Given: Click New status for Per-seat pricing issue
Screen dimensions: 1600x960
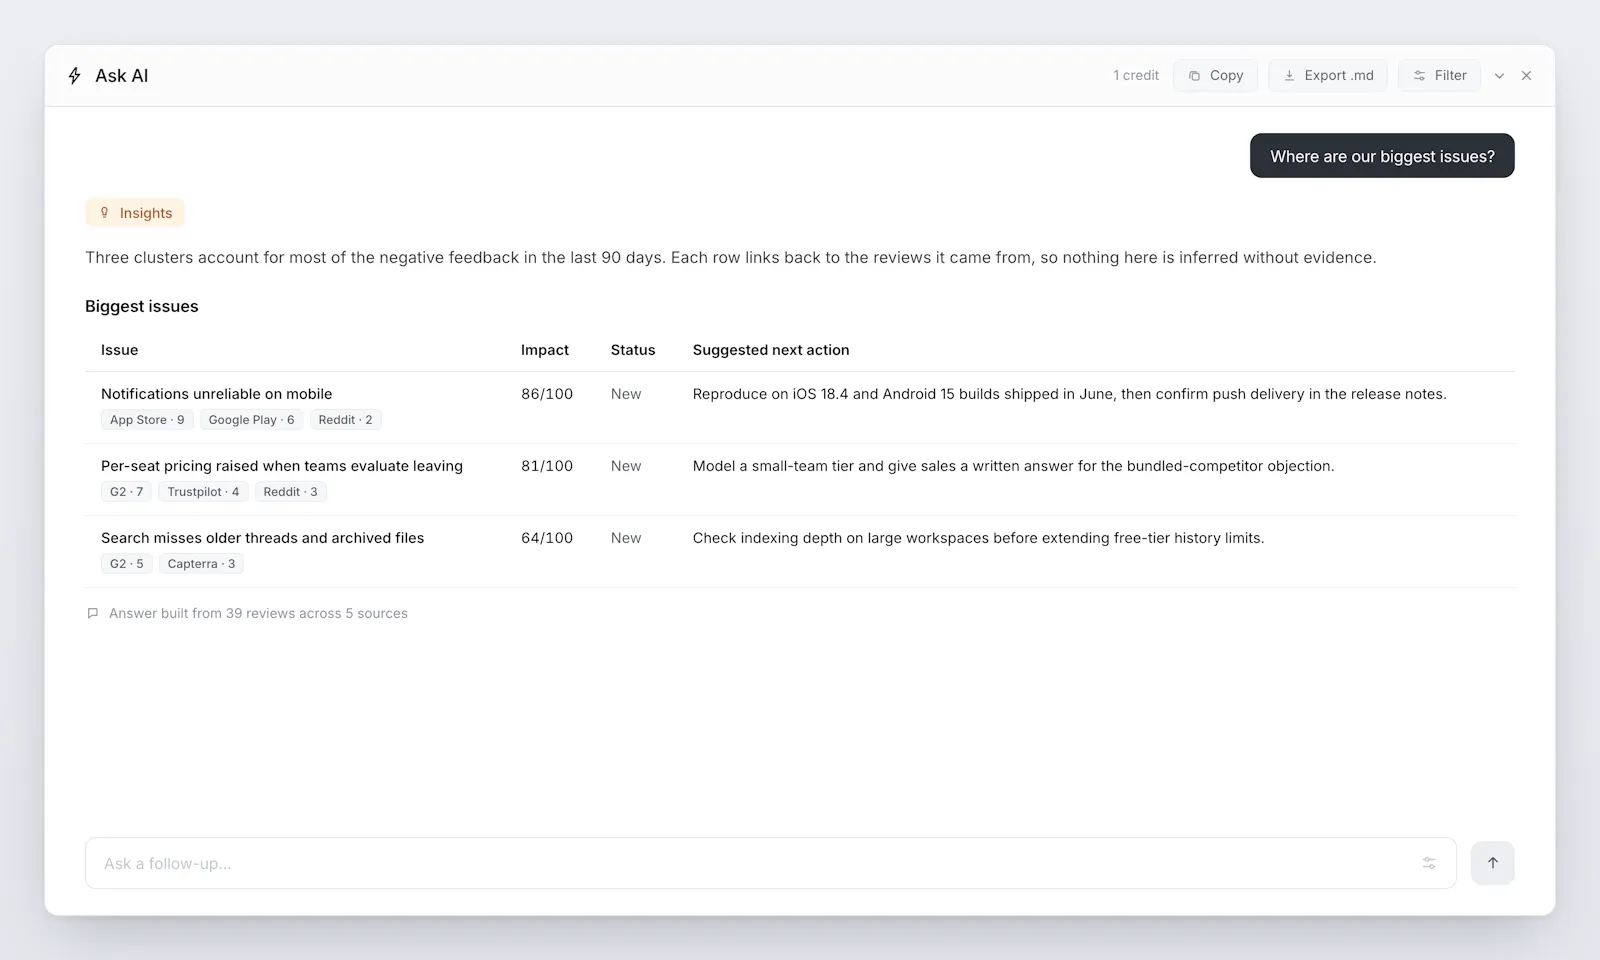Looking at the screenshot, I should tap(626, 466).
